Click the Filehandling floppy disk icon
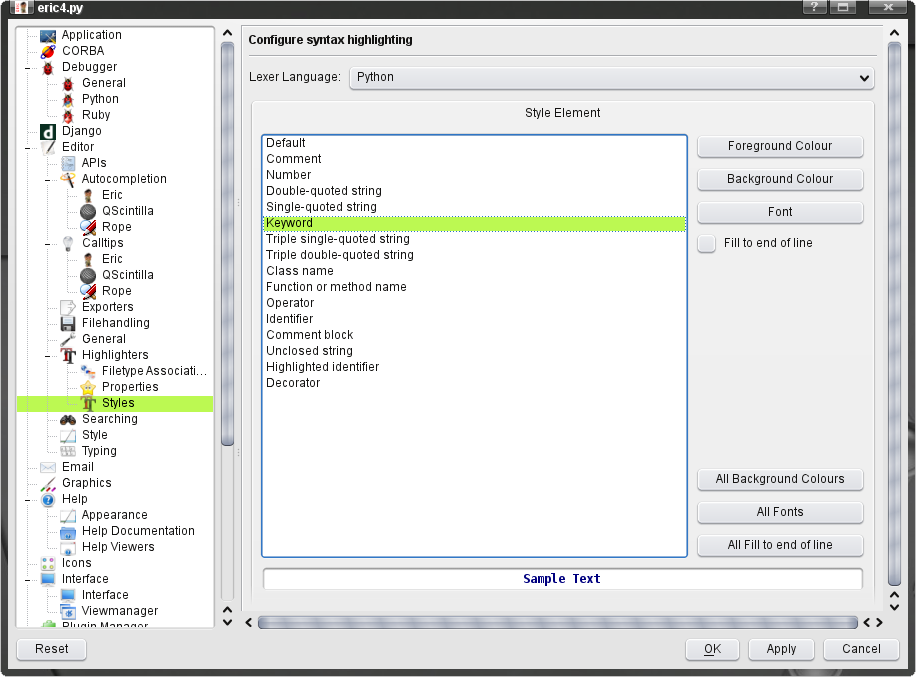The width and height of the screenshot is (916, 677). coord(67,323)
